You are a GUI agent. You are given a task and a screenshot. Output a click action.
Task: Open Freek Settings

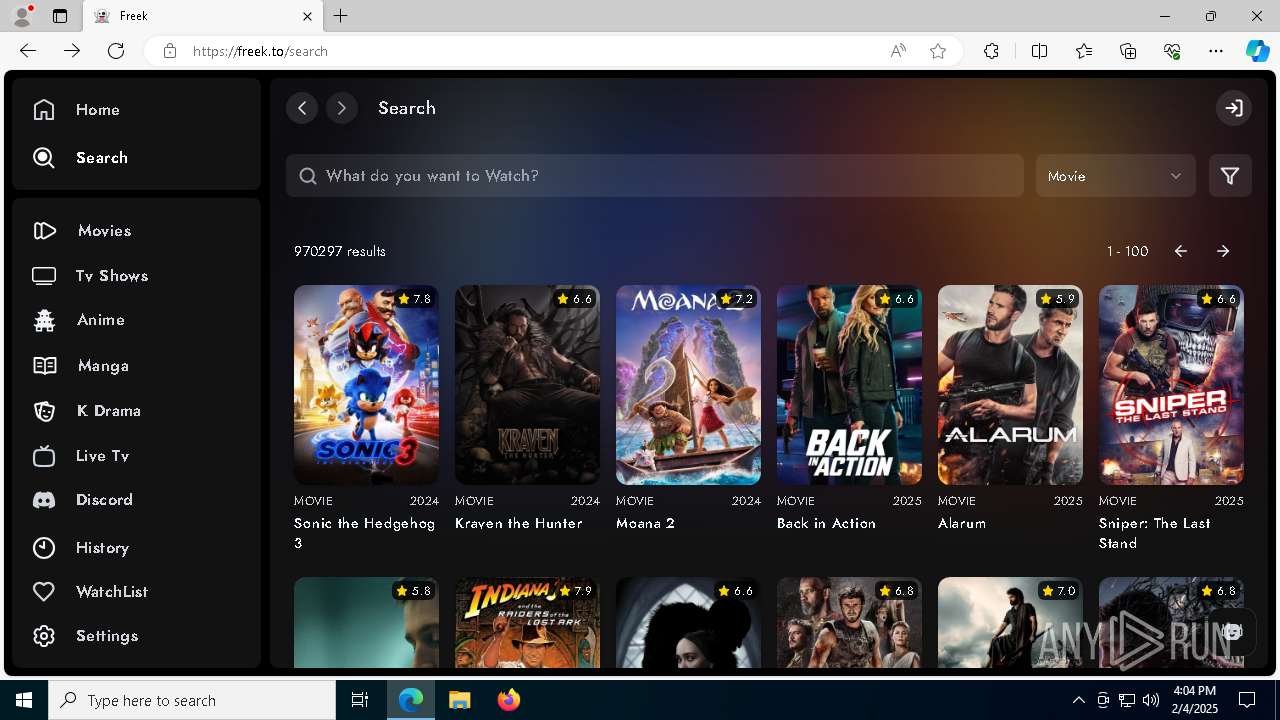click(x=85, y=636)
